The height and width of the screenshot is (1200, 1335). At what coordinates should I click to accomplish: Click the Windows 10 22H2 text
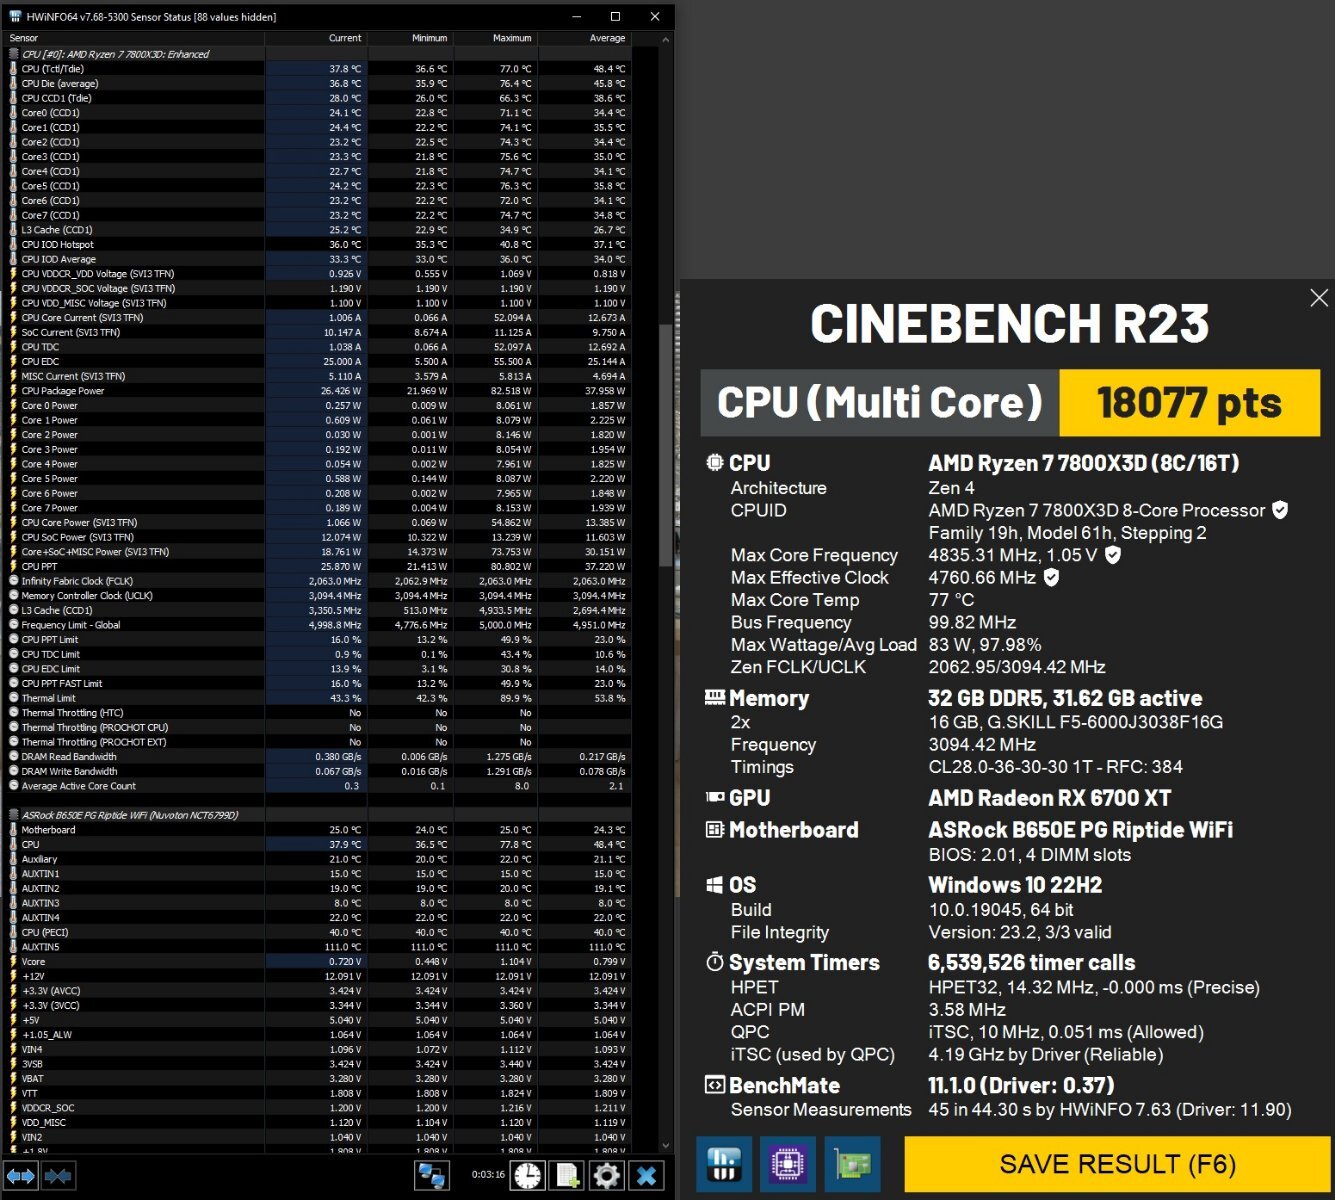click(1015, 885)
